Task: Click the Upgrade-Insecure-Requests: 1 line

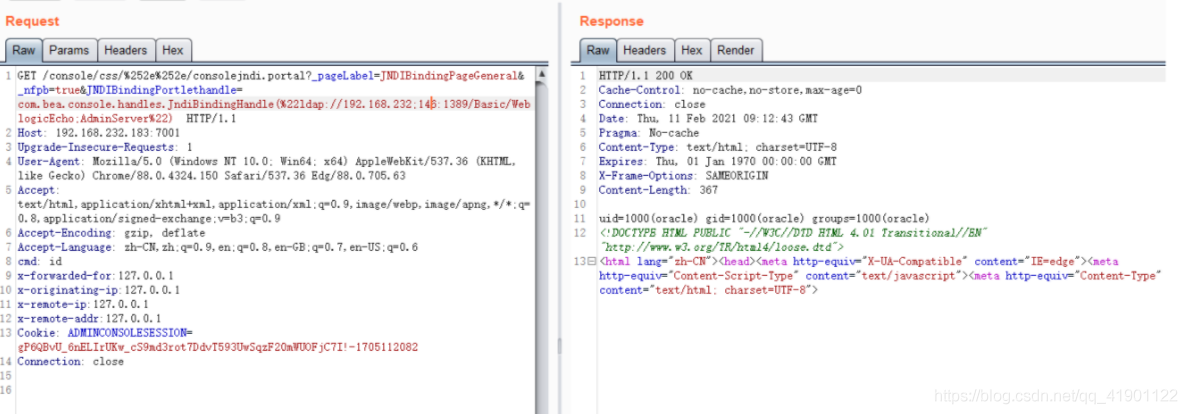Action: [104, 148]
